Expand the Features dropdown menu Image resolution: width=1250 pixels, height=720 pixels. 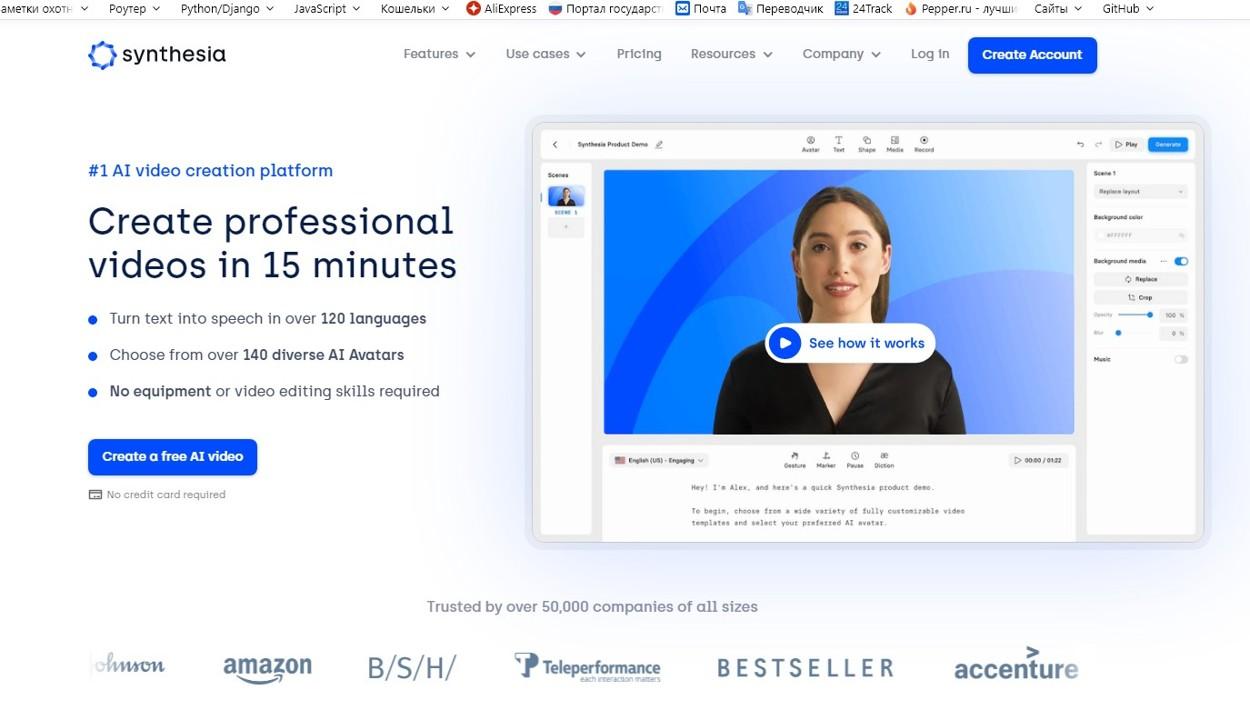coord(439,54)
